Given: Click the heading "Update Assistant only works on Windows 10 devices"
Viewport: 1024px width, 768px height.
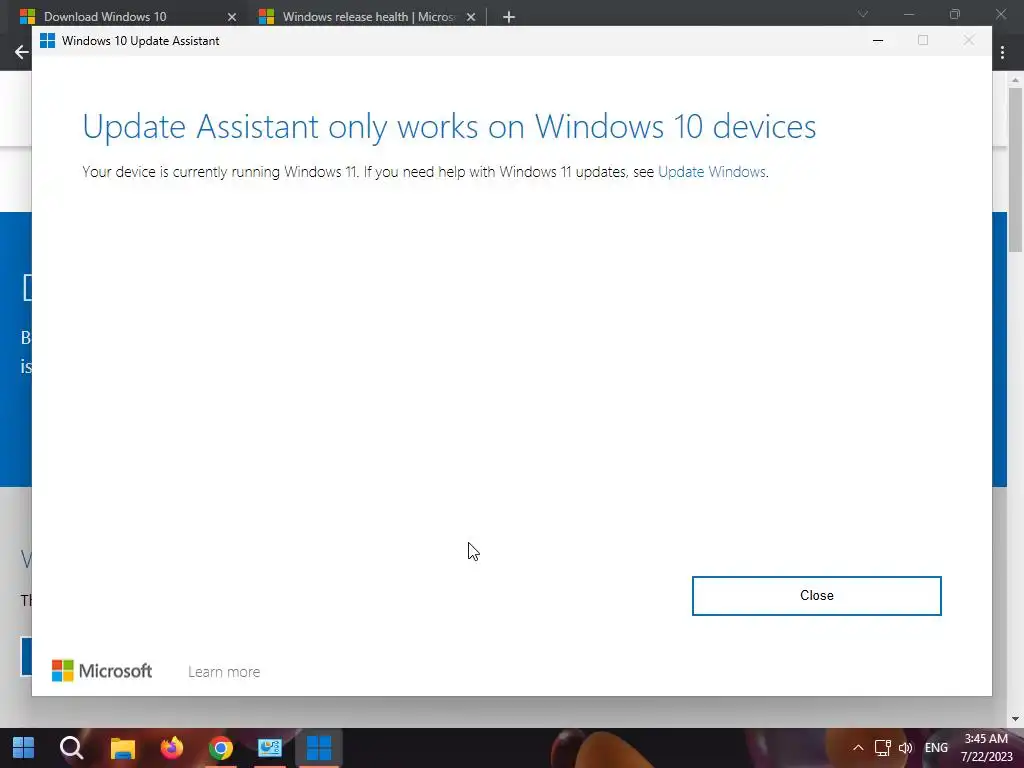Looking at the screenshot, I should (449, 126).
